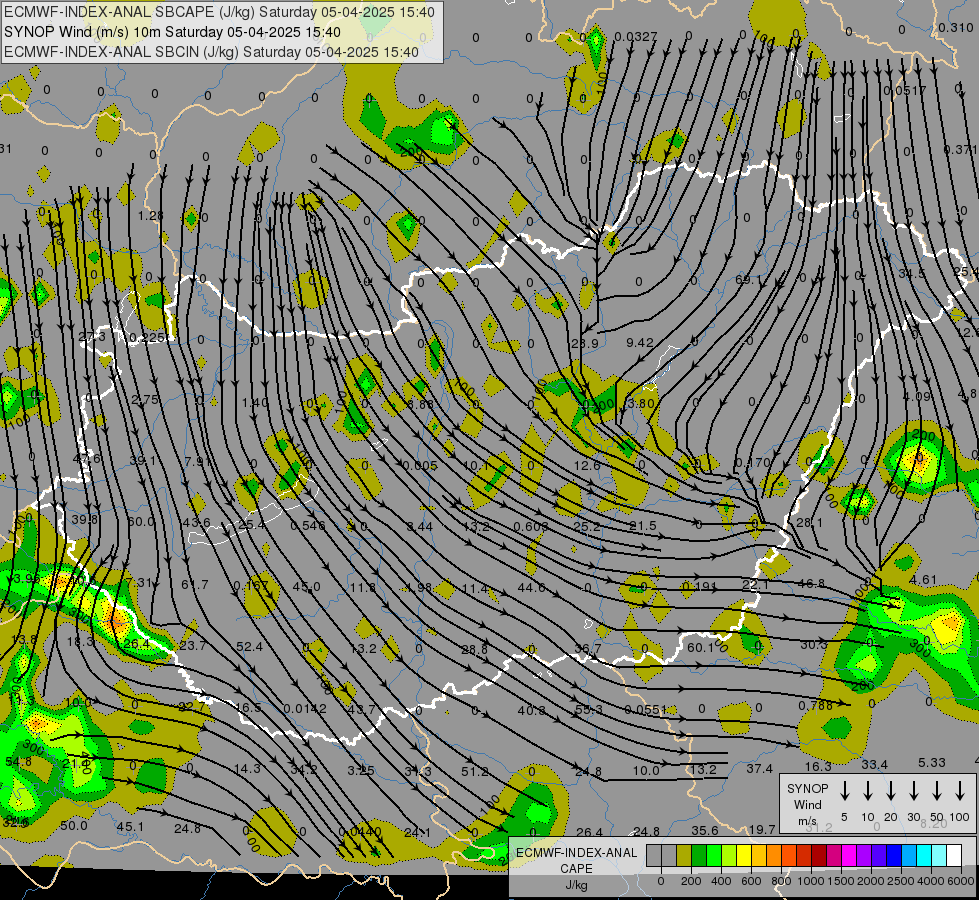Viewport: 979px width, 900px height.
Task: Click the 5 m/s wind arrow in legend
Action: tap(845, 791)
